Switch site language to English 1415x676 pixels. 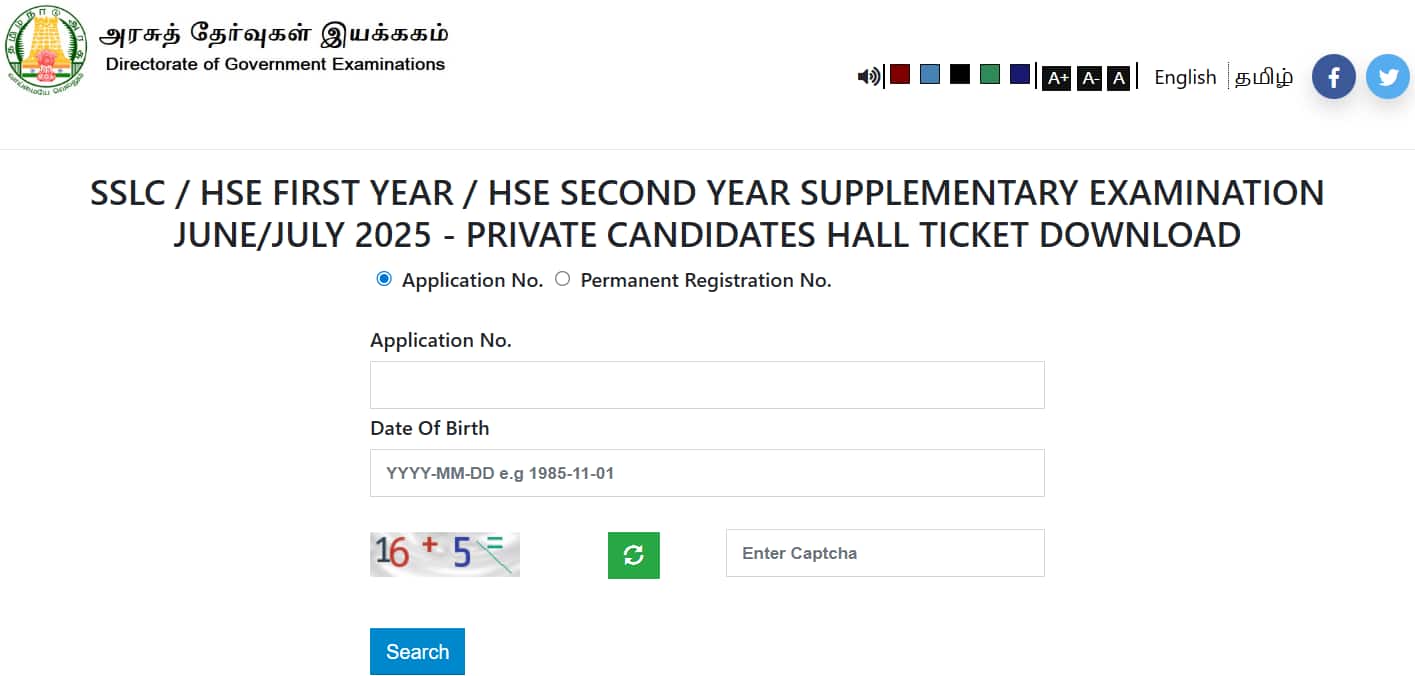(x=1185, y=77)
